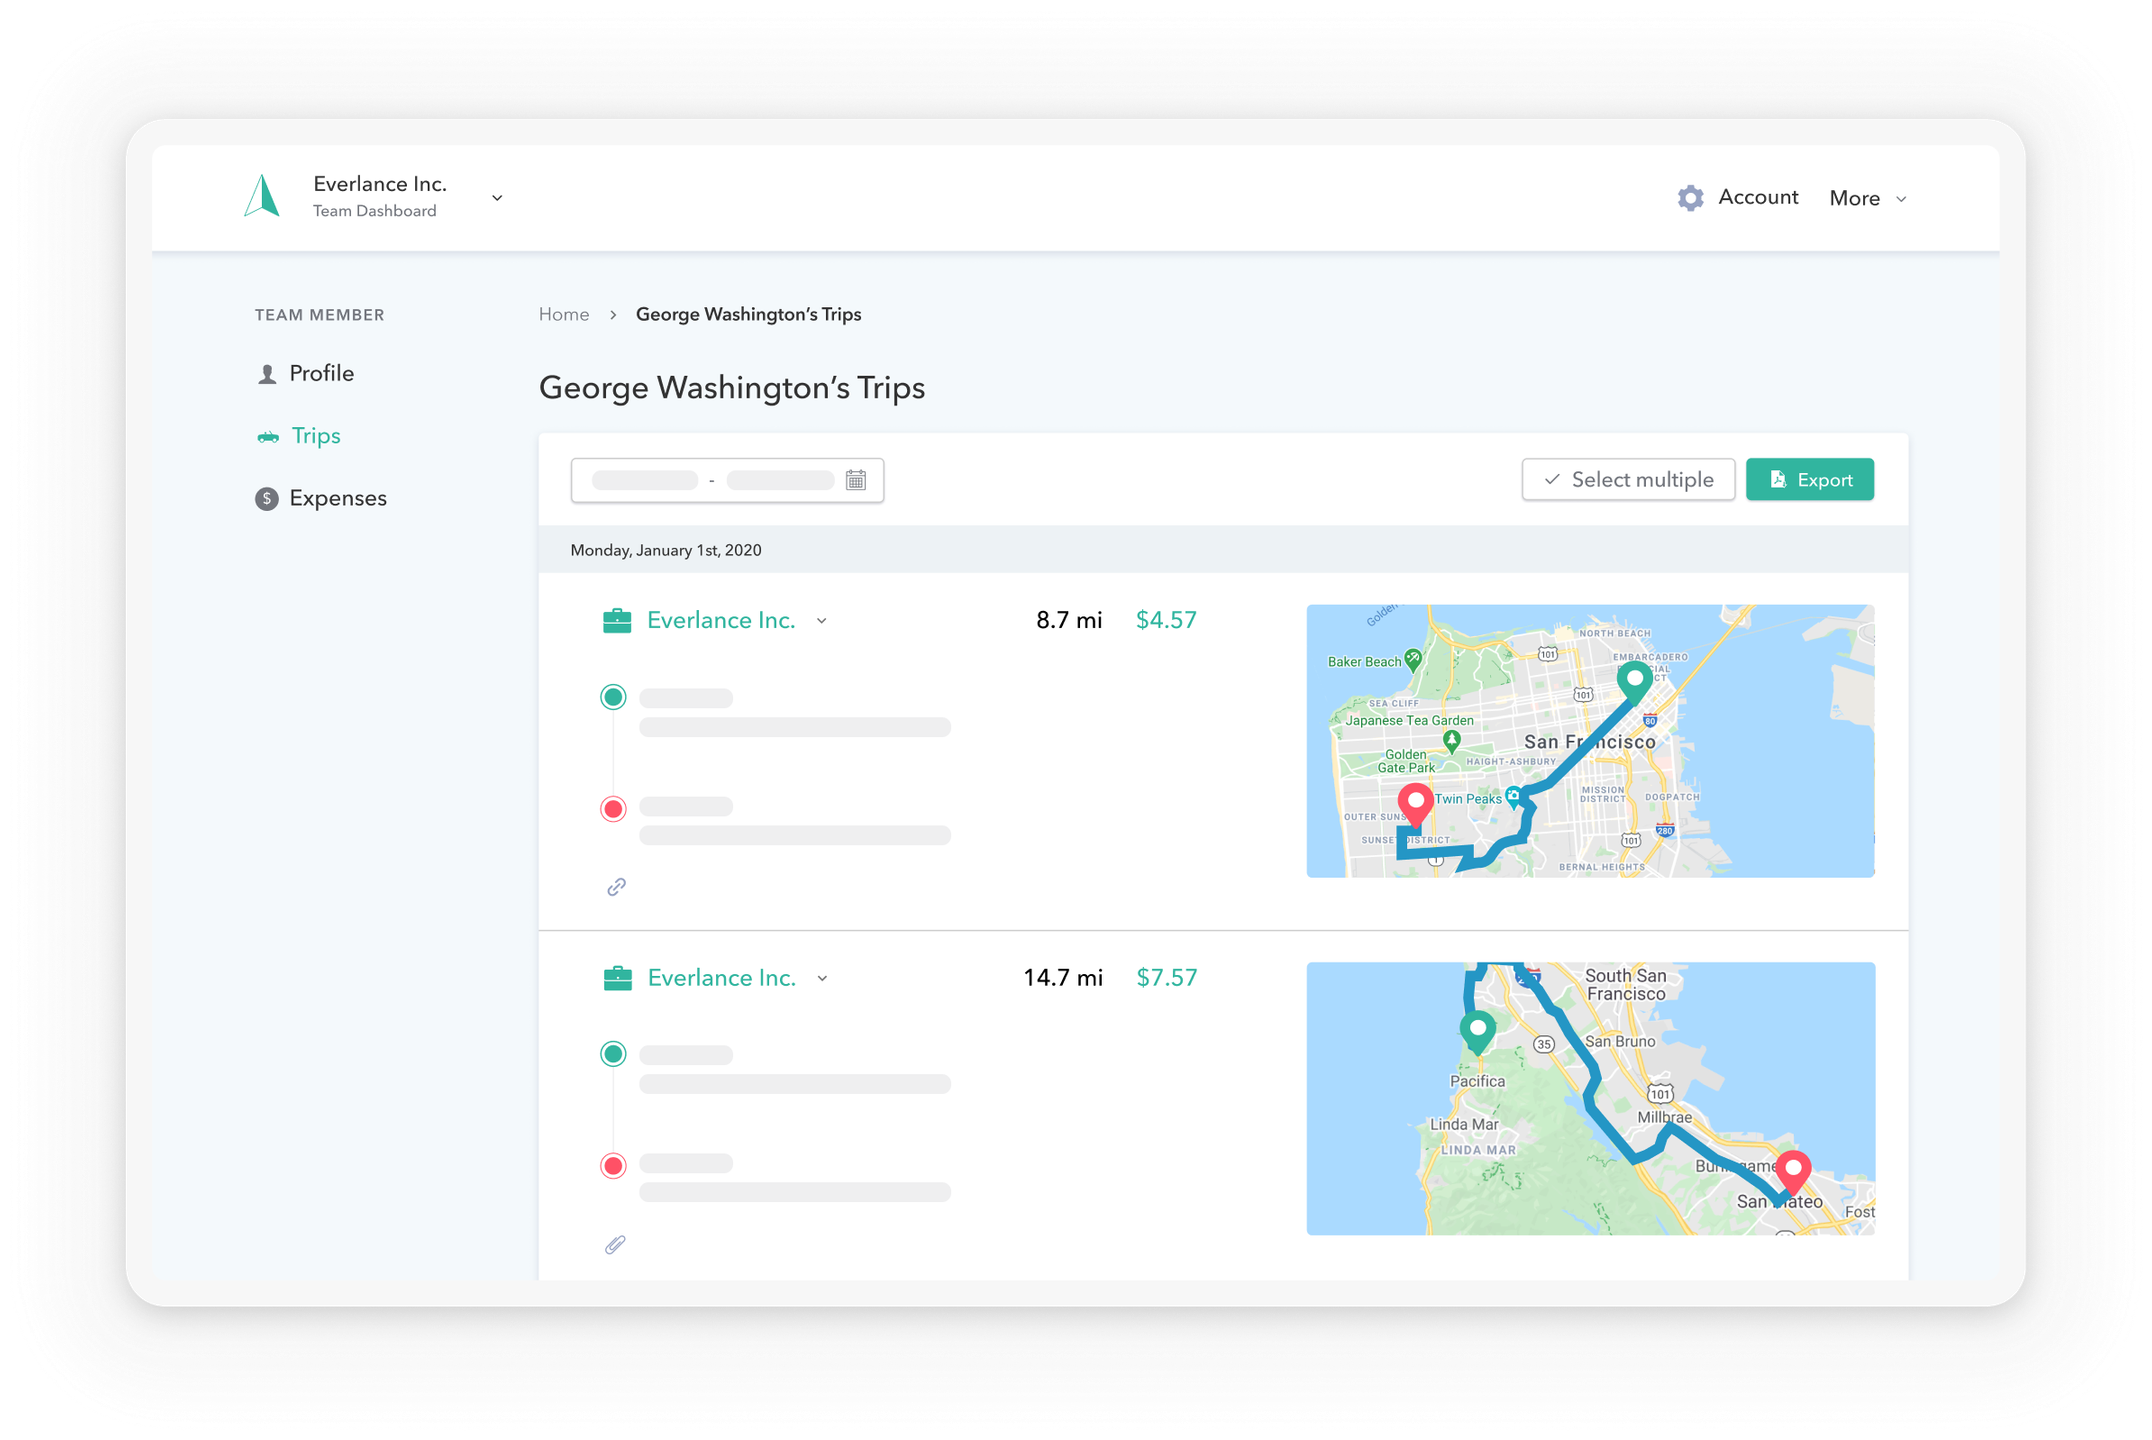The image size is (2152, 1440).
Task: Click briefcase icon on 8.7 mi trip
Action: point(617,621)
